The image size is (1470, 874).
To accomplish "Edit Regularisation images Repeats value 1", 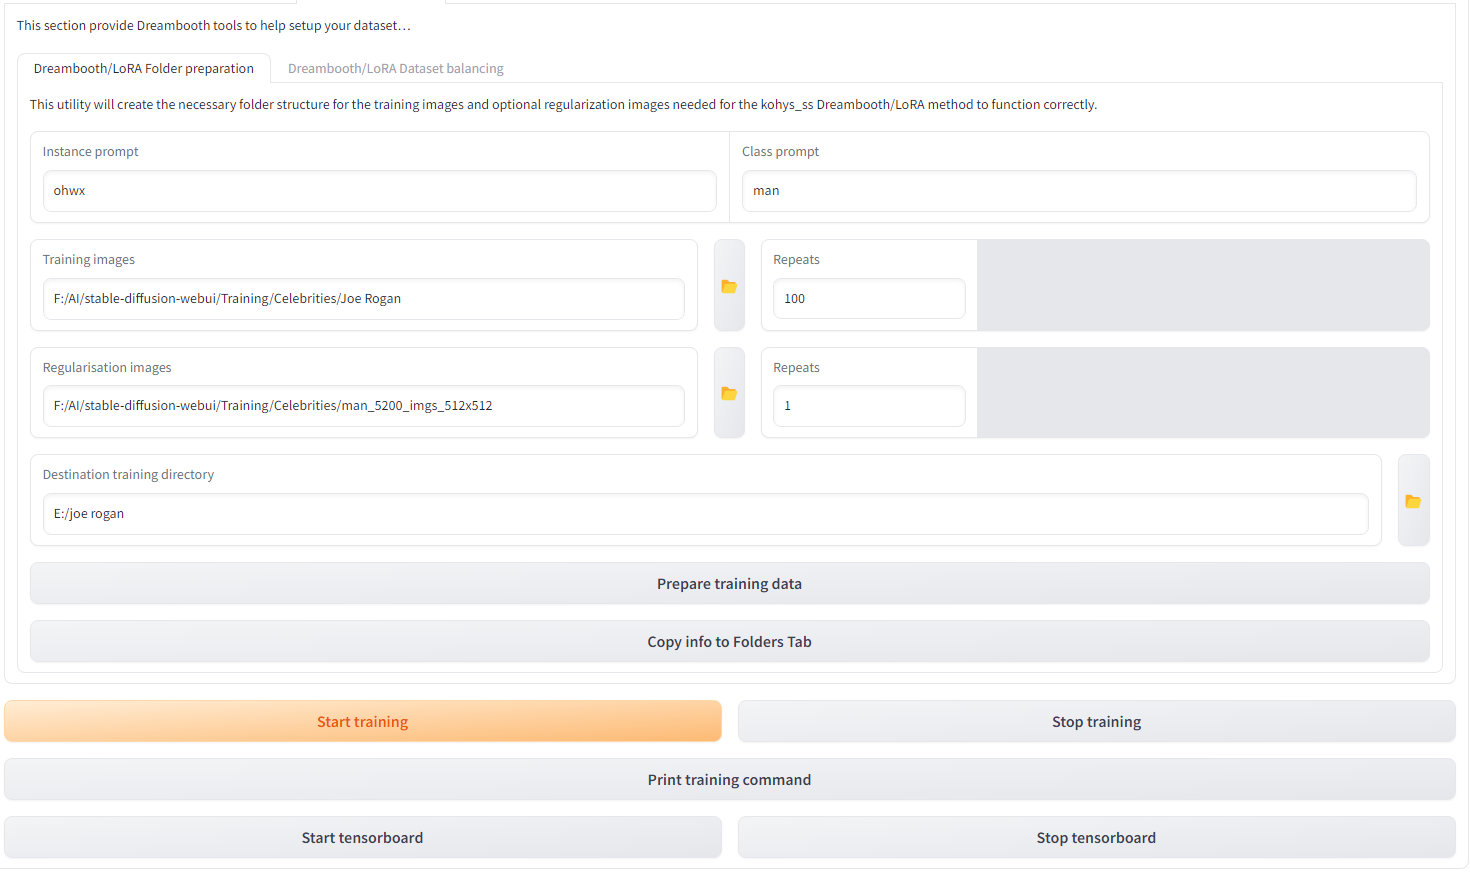I will tap(869, 406).
